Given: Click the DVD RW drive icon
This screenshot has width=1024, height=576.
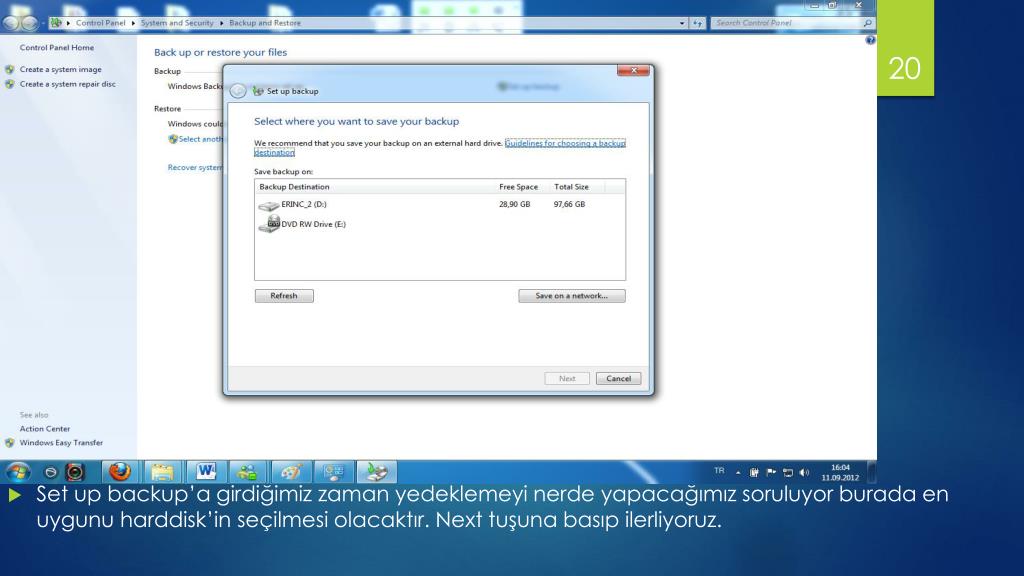Looking at the screenshot, I should [268, 224].
